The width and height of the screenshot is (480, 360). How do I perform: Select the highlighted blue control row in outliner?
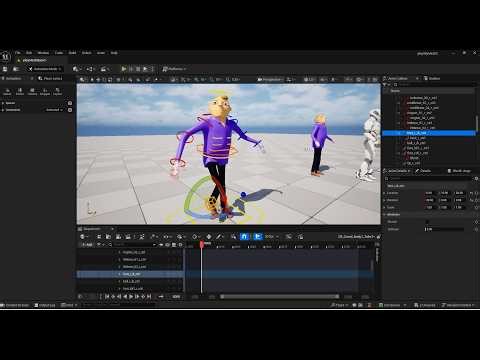coord(429,133)
